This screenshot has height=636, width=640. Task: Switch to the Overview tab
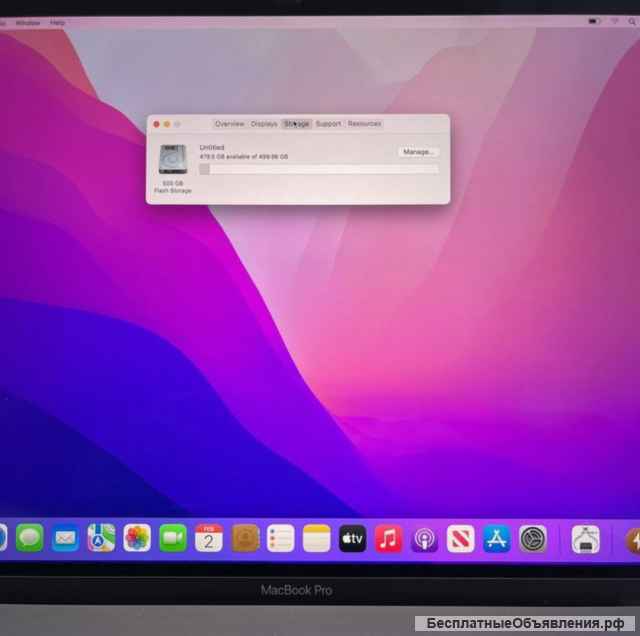[229, 124]
